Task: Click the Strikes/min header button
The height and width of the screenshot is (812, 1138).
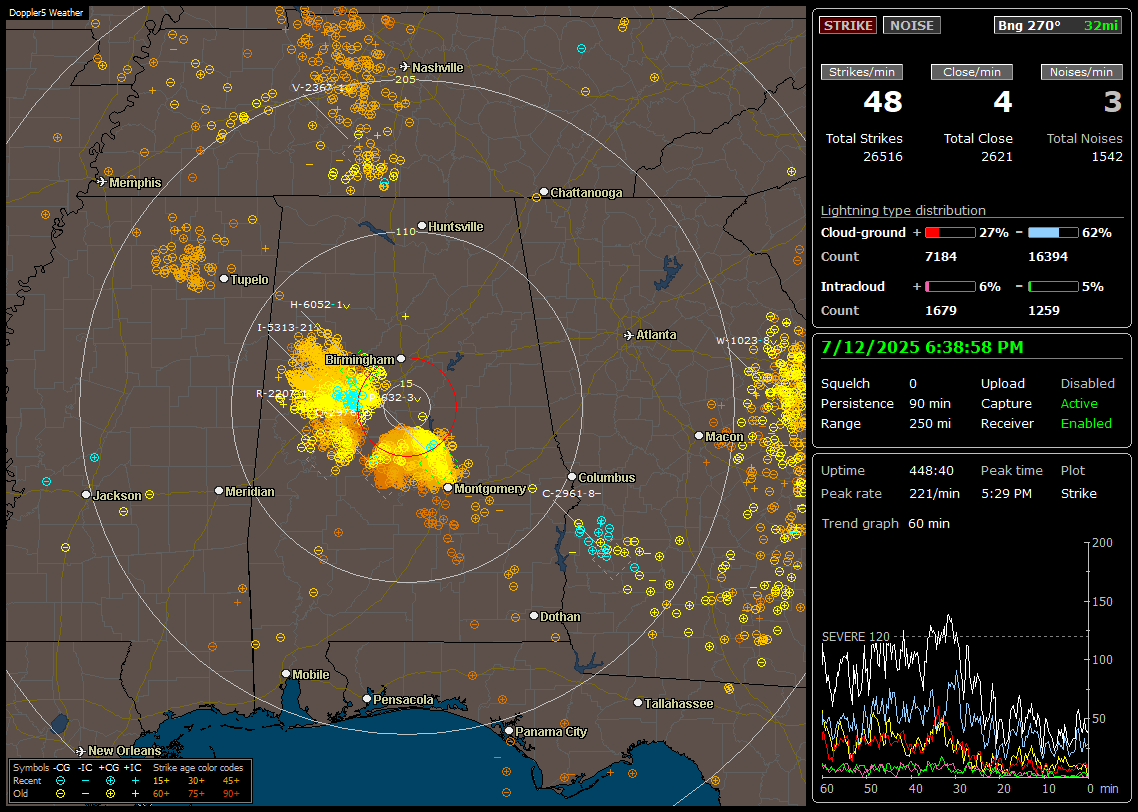Action: (861, 72)
